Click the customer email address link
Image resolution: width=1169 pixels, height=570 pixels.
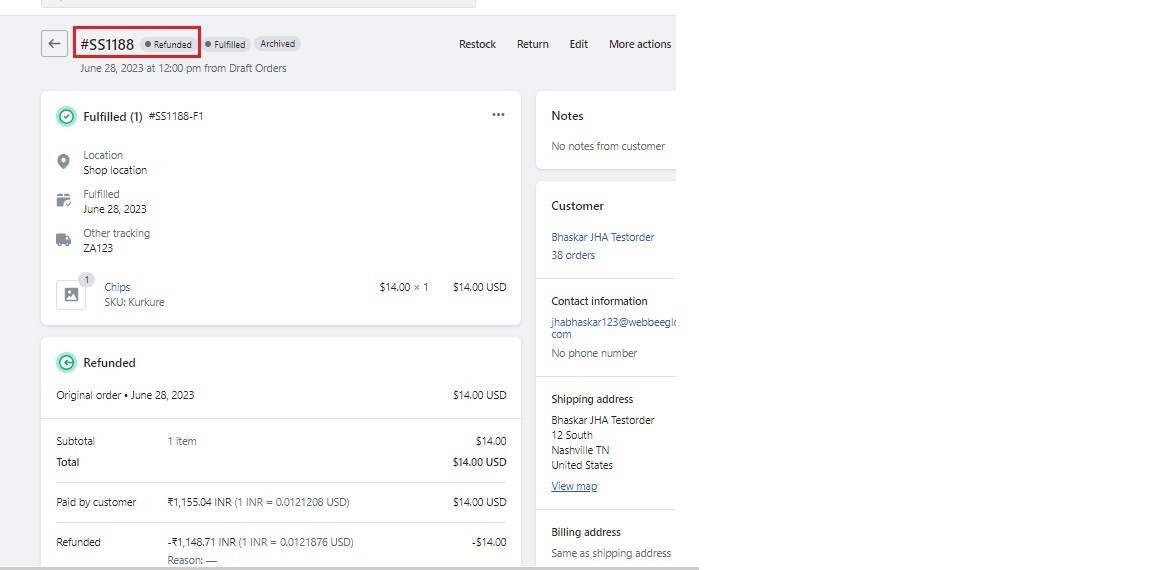click(x=614, y=328)
